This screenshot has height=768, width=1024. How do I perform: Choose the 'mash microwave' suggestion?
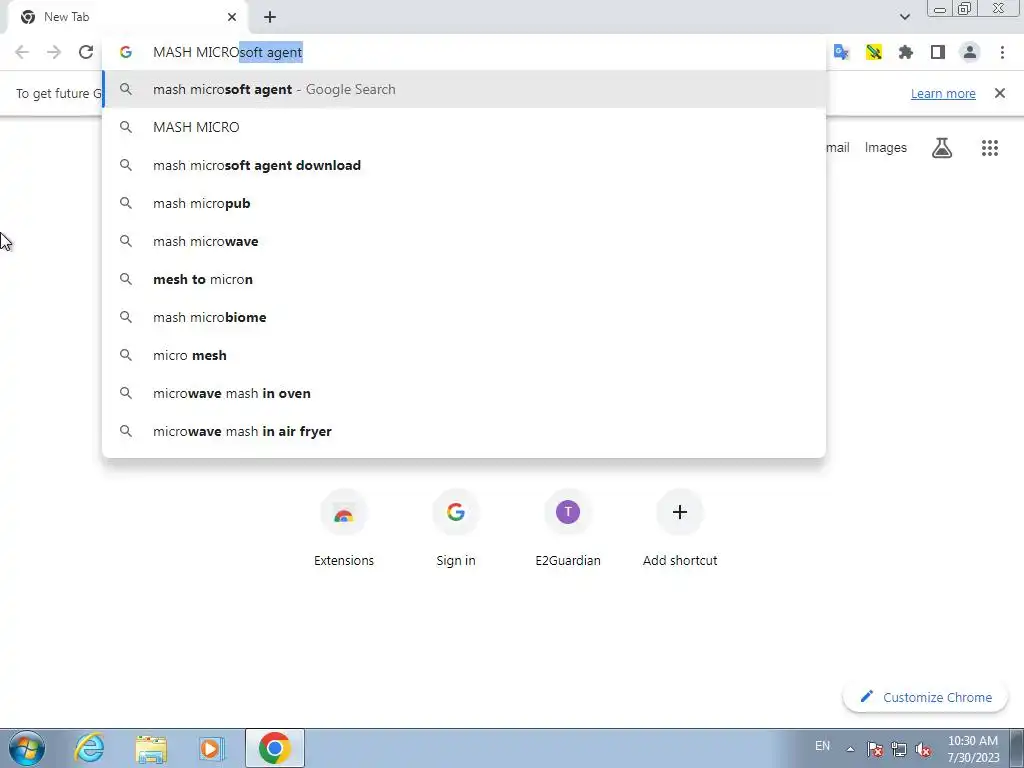(464, 241)
